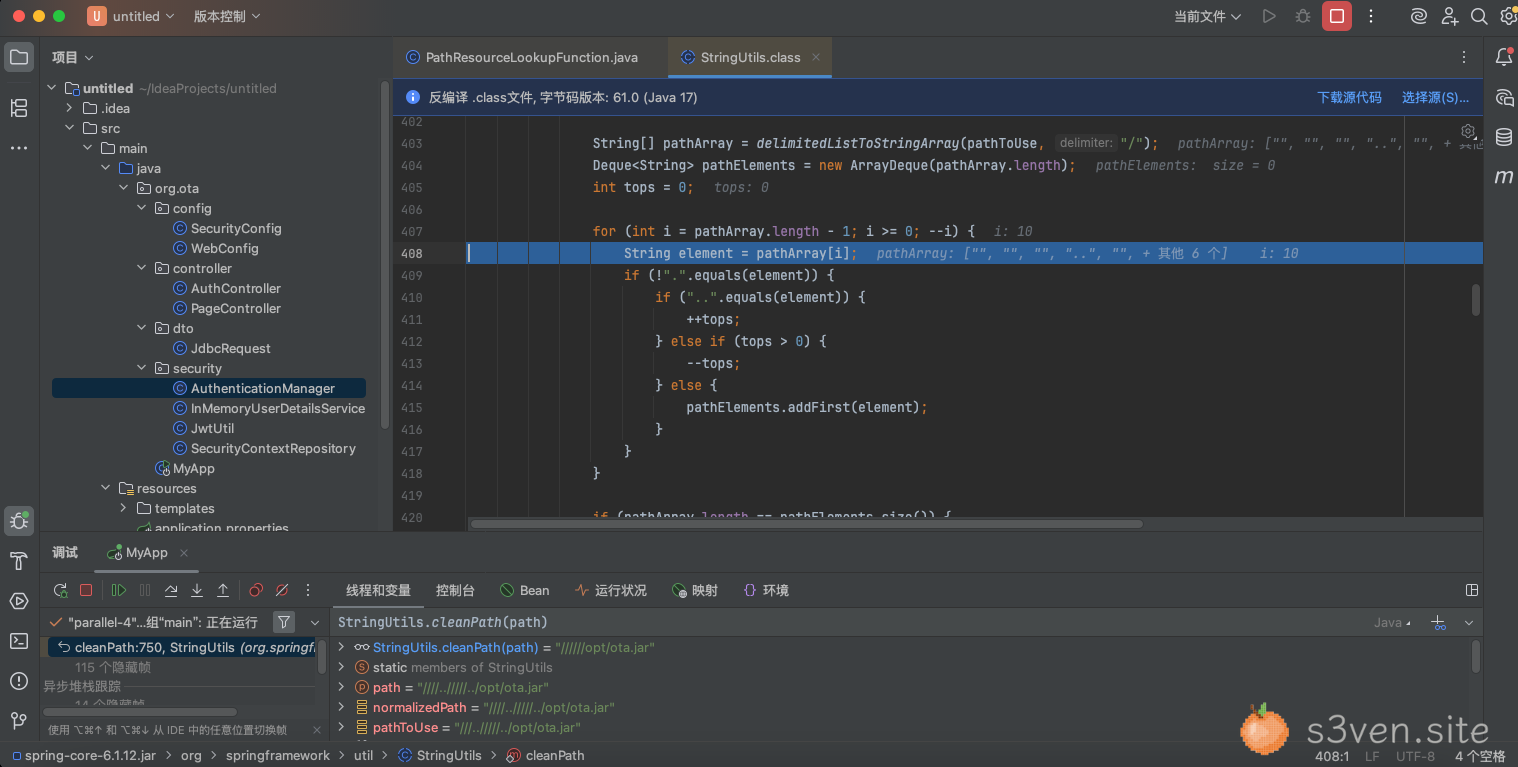Switch to 环境 tab
Image resolution: width=1518 pixels, height=767 pixels.
765,590
